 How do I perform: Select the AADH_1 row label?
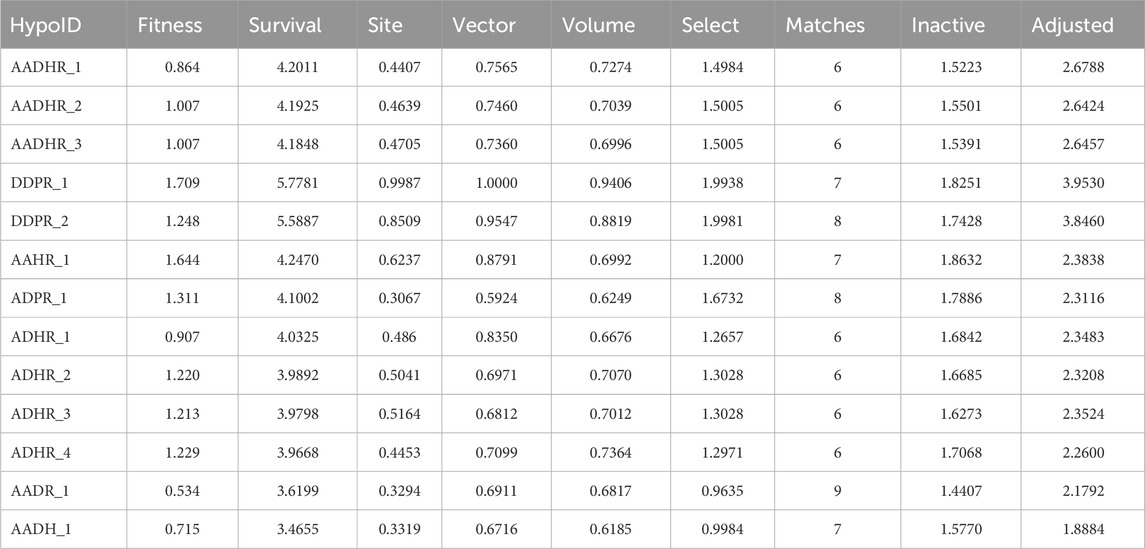coord(39,528)
